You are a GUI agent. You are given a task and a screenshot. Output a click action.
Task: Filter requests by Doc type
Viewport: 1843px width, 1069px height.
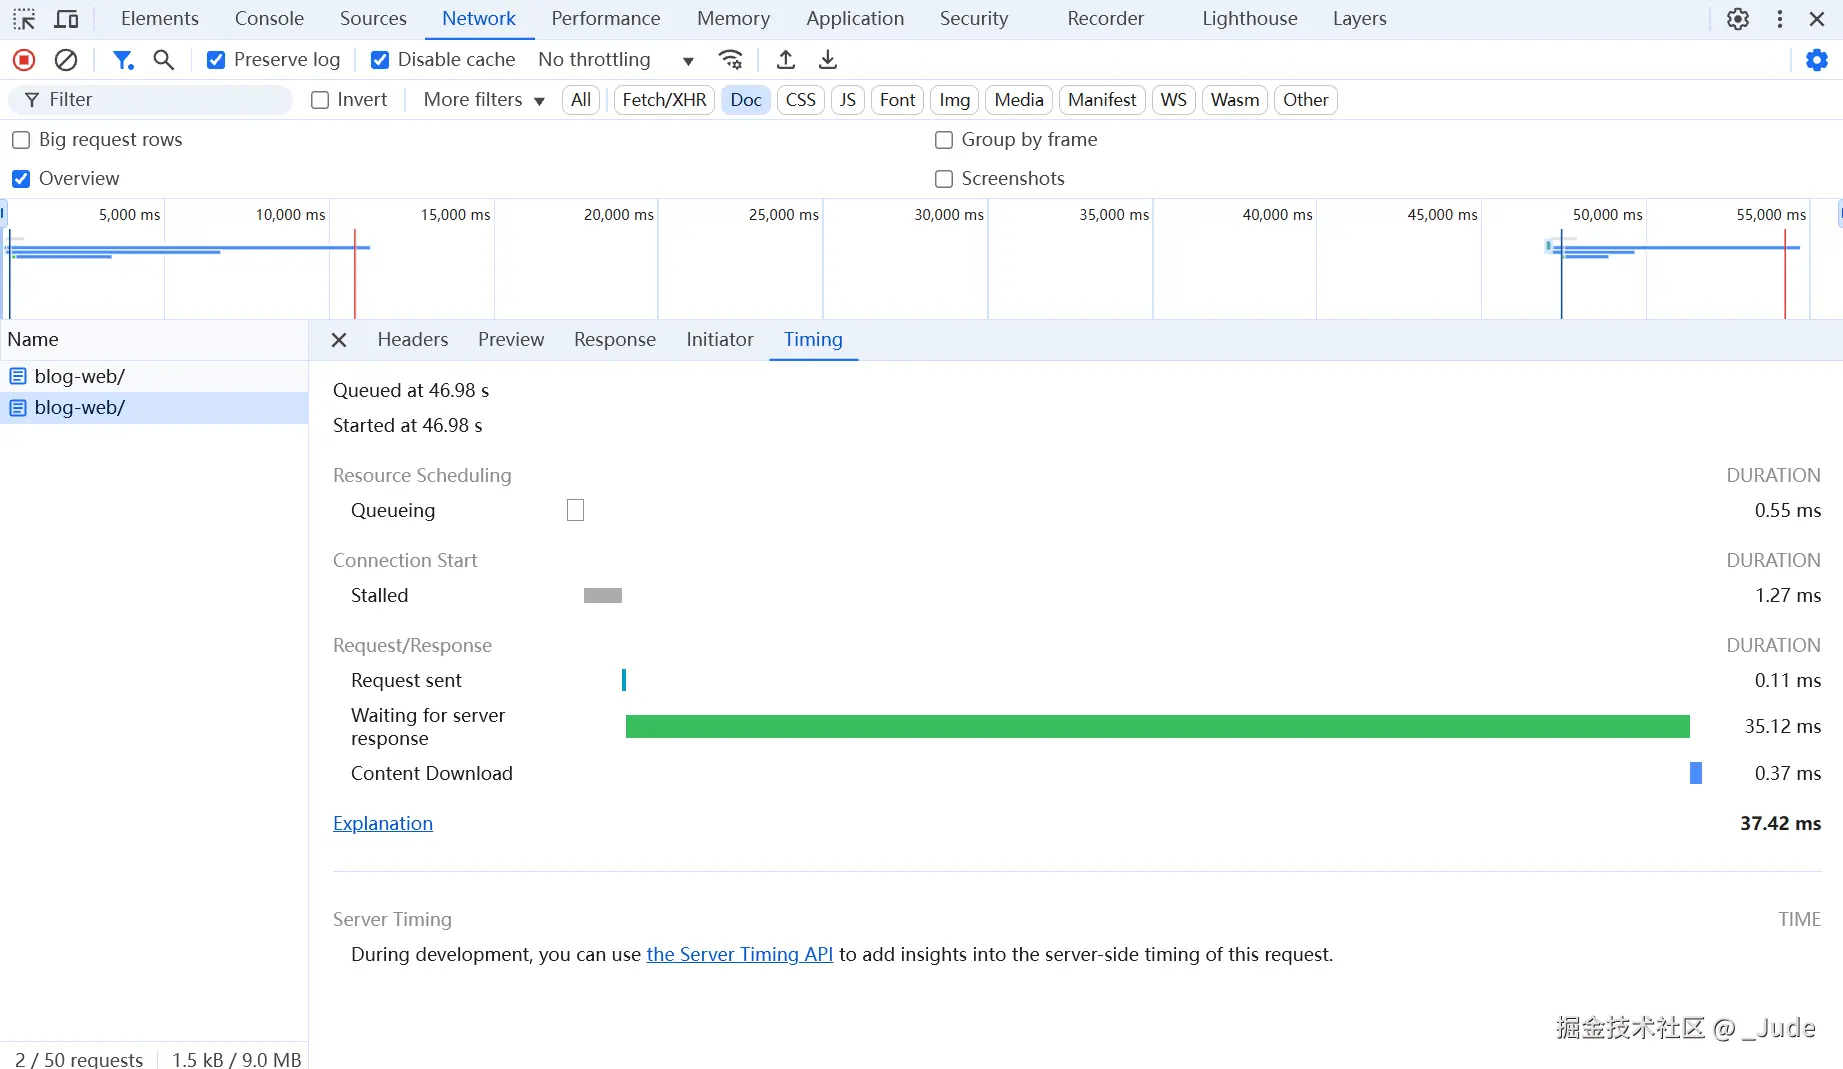point(746,100)
